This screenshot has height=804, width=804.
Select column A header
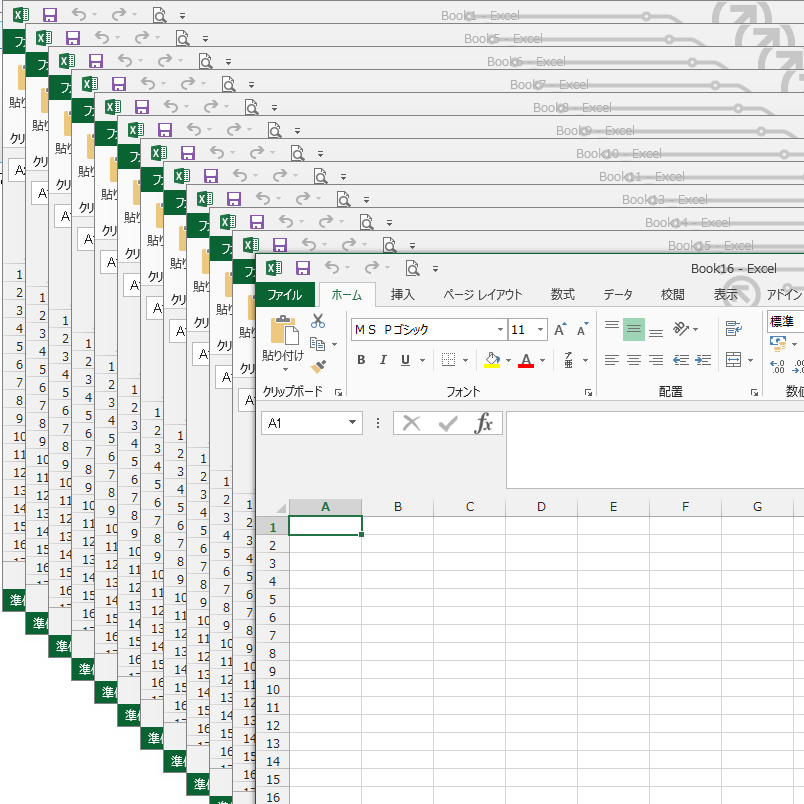(x=326, y=507)
